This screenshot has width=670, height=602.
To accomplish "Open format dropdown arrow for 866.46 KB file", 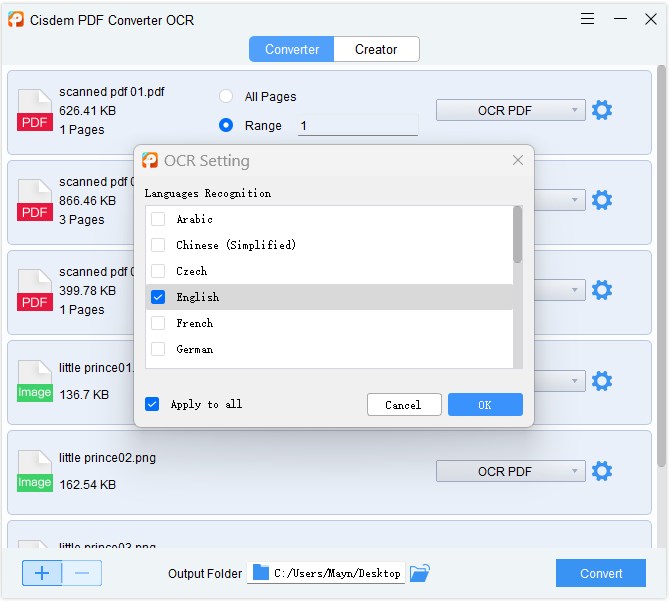I will point(574,200).
